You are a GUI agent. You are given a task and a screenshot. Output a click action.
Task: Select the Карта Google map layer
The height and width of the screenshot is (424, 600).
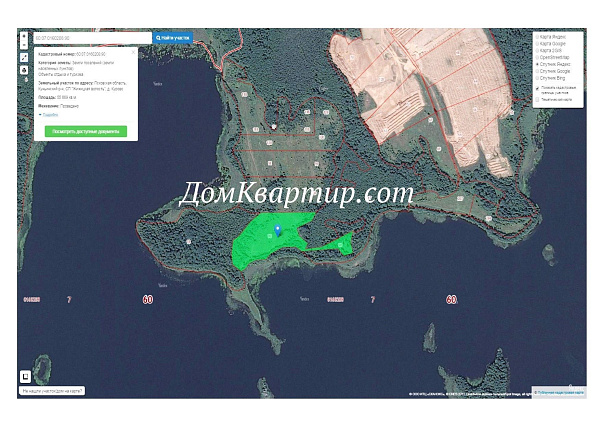(538, 46)
